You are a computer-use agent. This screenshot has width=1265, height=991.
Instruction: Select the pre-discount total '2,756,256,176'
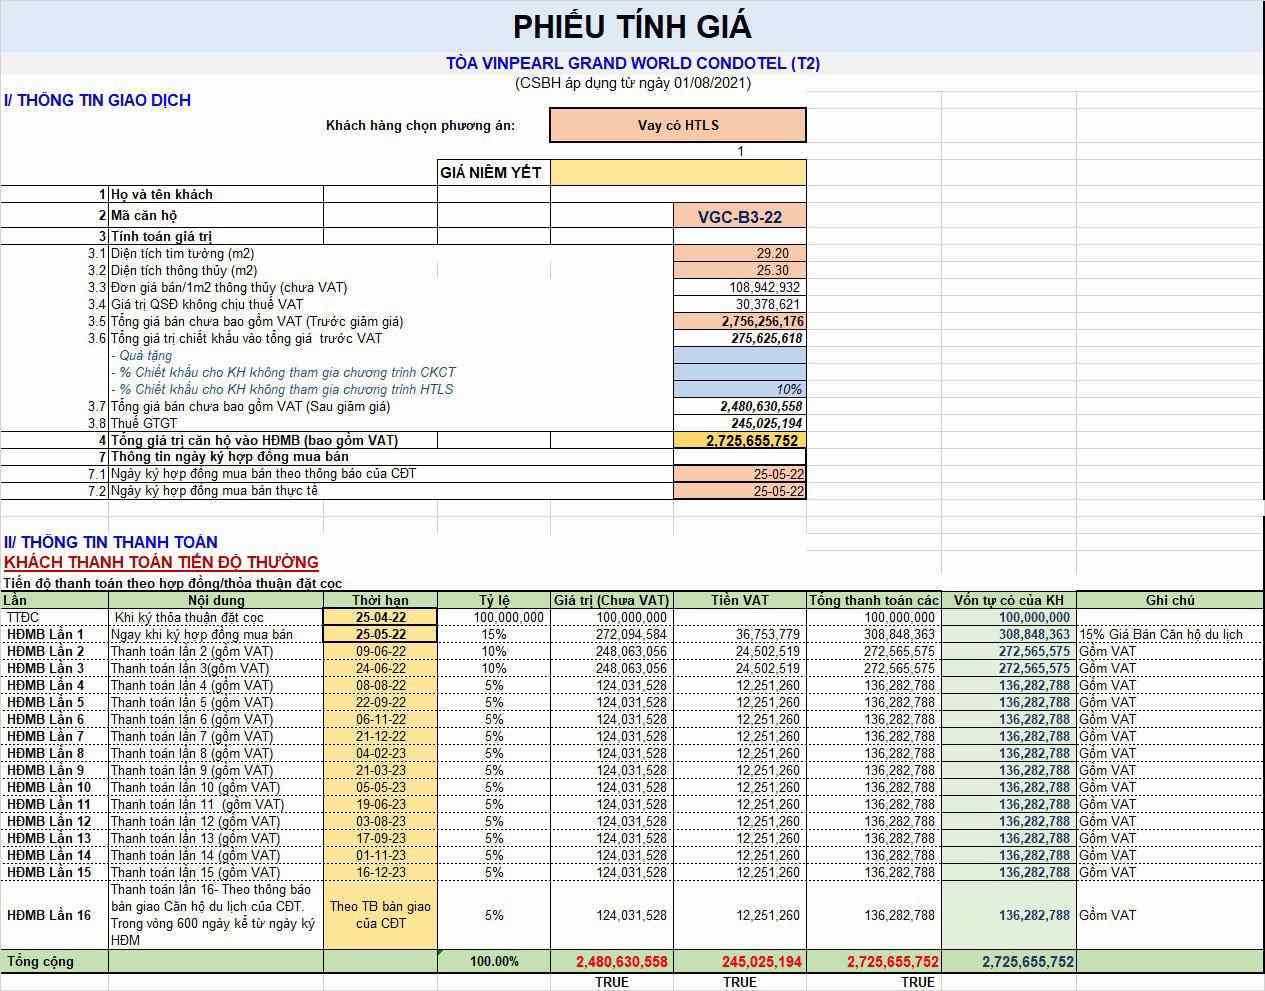tap(739, 322)
